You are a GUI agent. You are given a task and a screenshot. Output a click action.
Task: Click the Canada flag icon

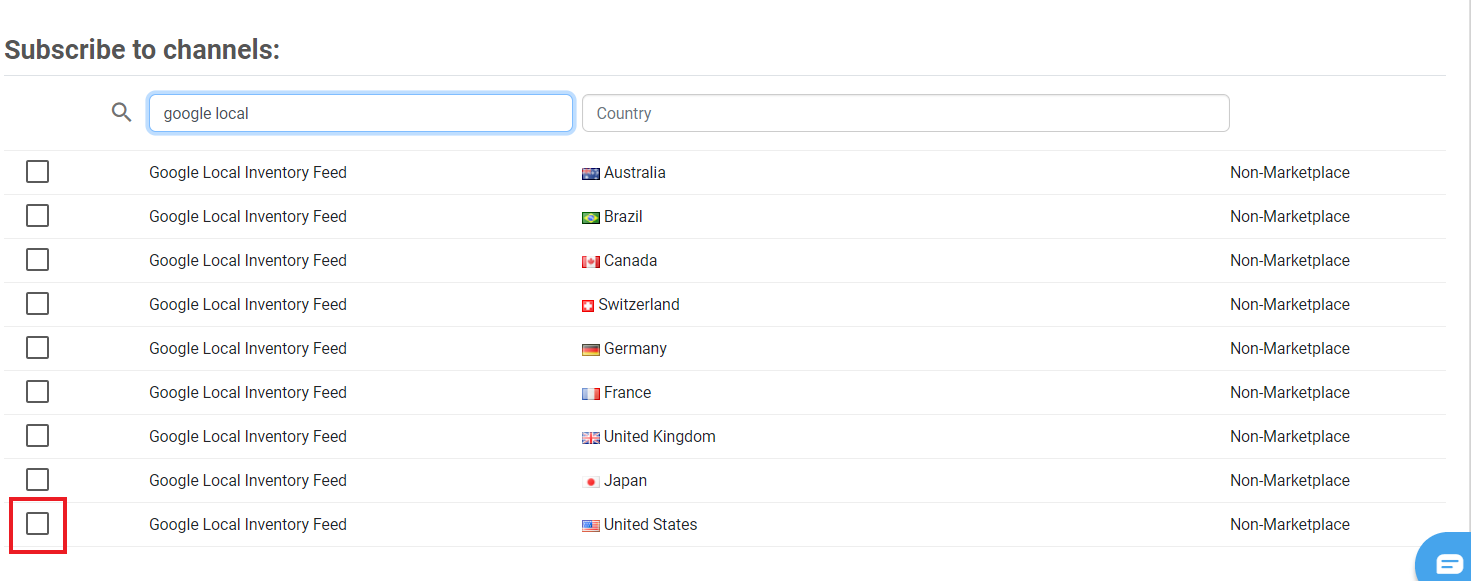point(591,261)
